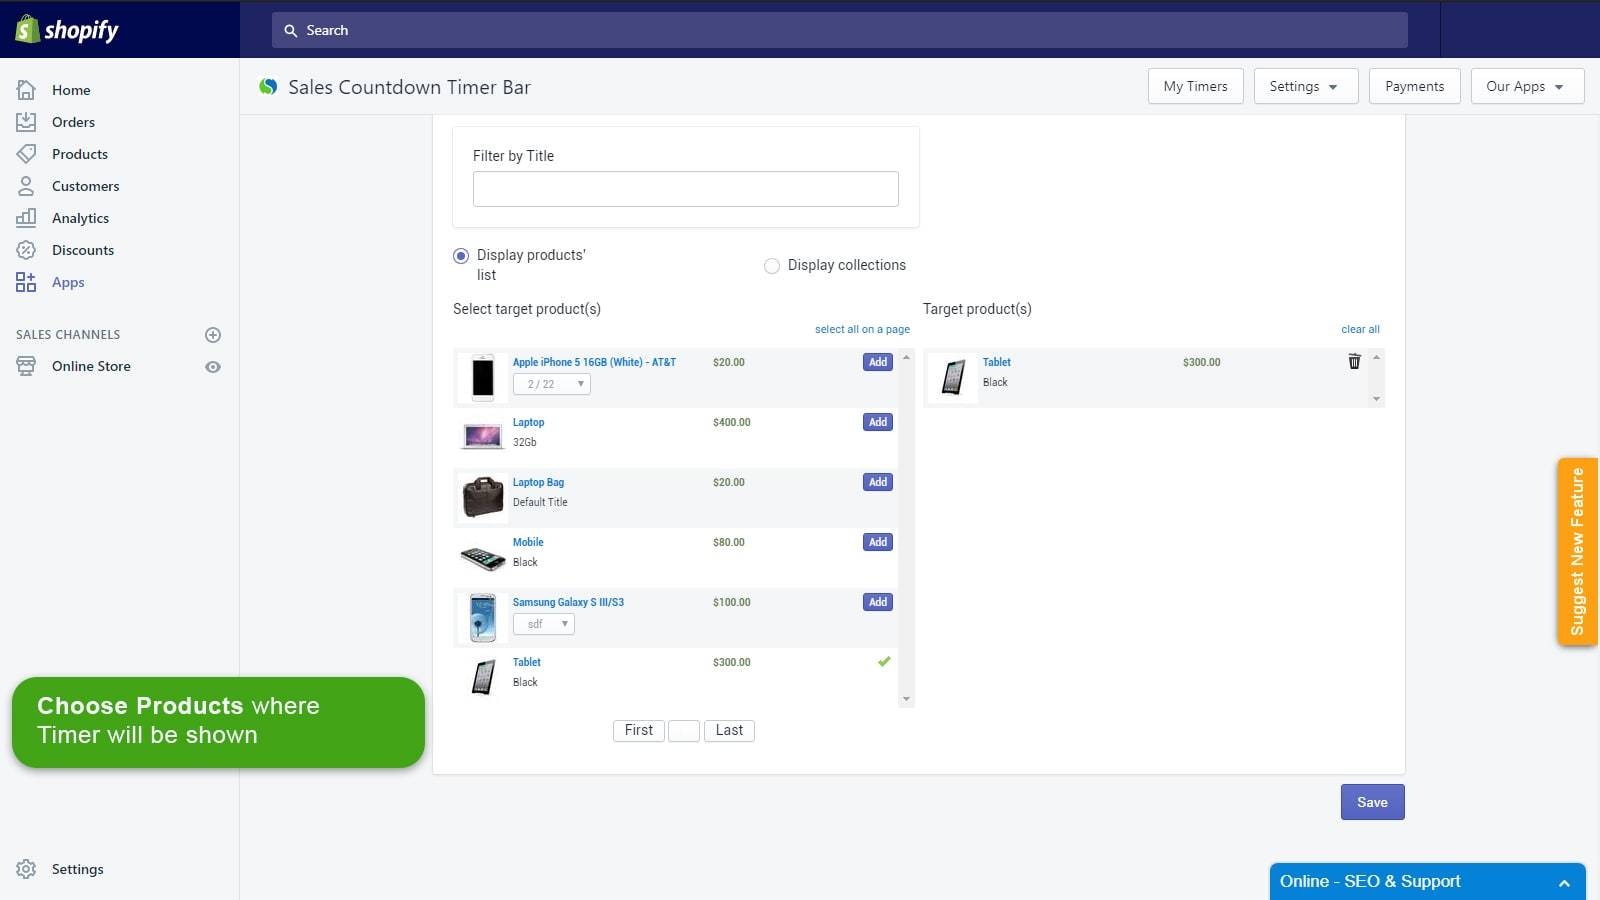Viewport: 1600px width, 900px height.
Task: Click the search magnifier icon
Action: click(291, 31)
